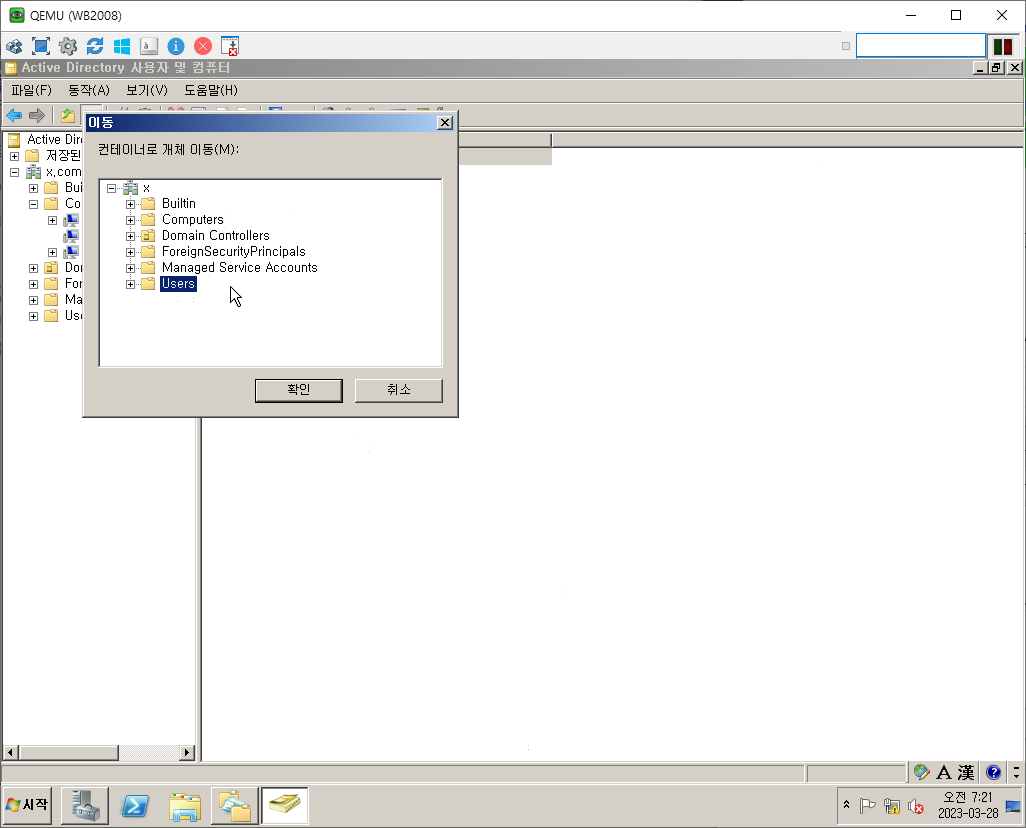The image size is (1026, 828).
Task: Select x.com domain in left tree
Action: [63, 172]
